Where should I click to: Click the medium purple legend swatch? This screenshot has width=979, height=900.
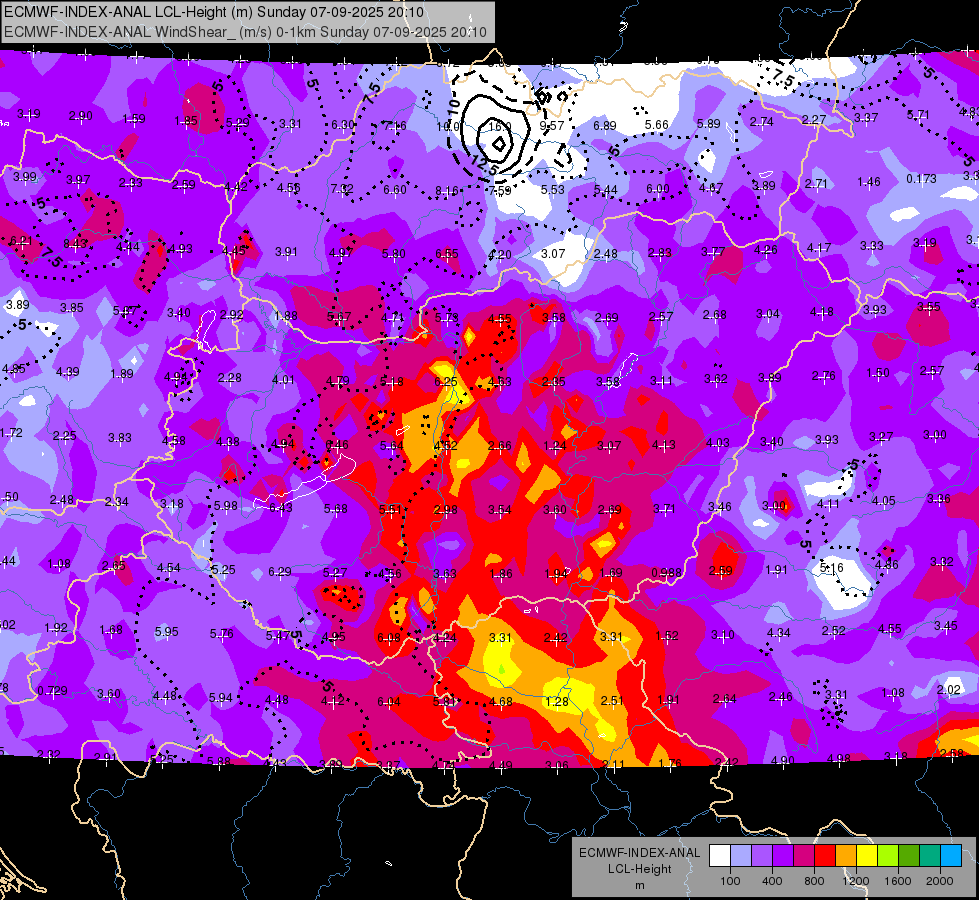(x=762, y=855)
